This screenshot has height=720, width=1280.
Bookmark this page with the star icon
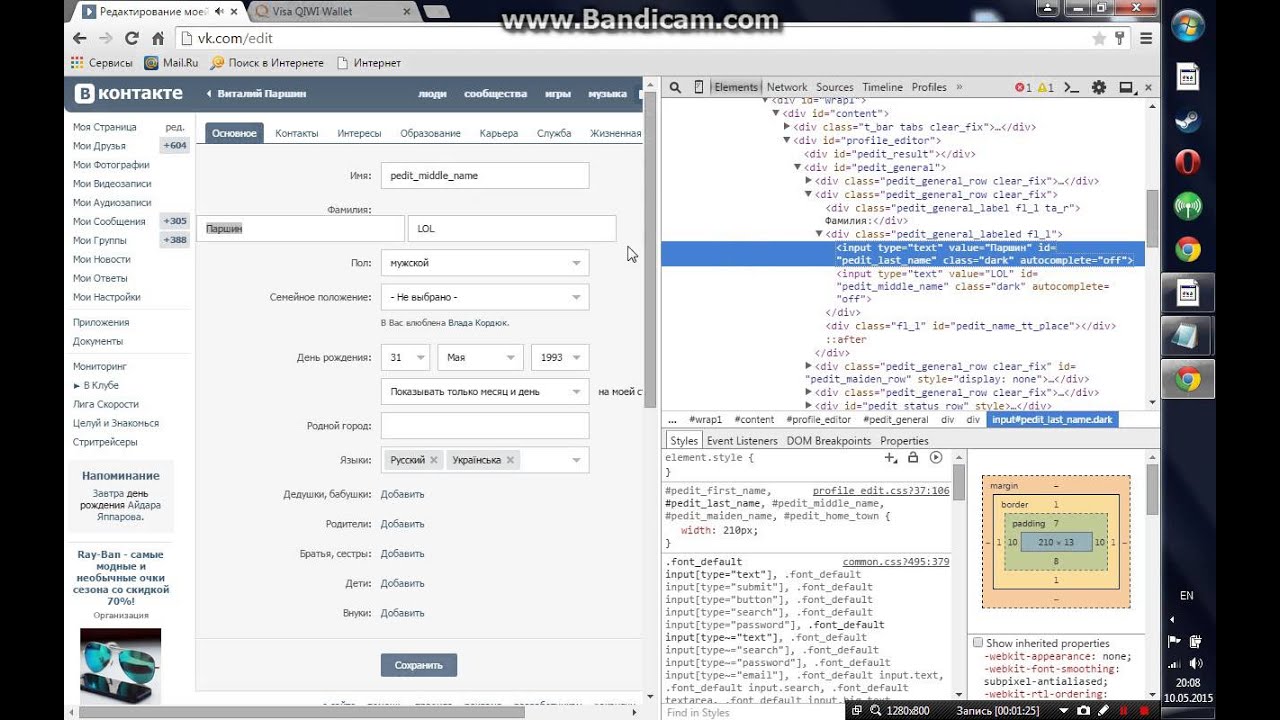click(1099, 38)
